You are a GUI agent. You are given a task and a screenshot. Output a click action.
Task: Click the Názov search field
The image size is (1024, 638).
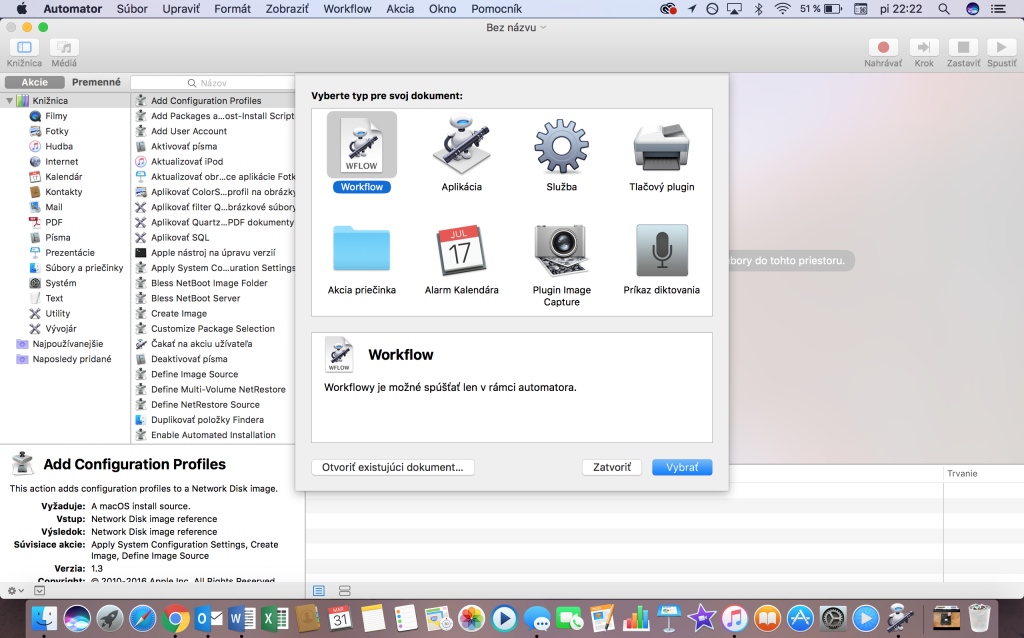tap(214, 83)
